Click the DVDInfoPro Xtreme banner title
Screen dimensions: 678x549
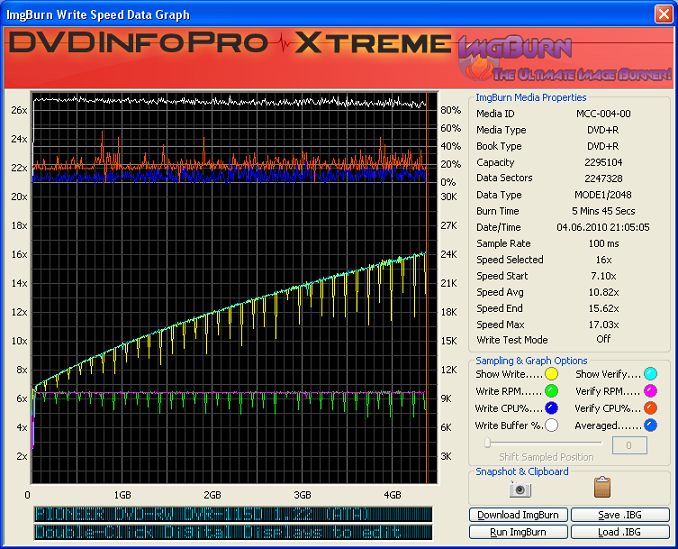[x=229, y=43]
